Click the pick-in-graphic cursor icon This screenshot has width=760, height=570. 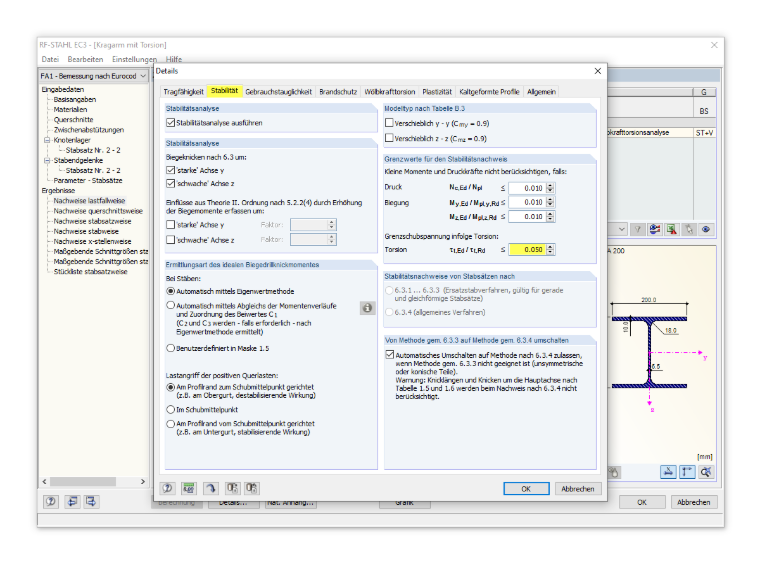[689, 229]
